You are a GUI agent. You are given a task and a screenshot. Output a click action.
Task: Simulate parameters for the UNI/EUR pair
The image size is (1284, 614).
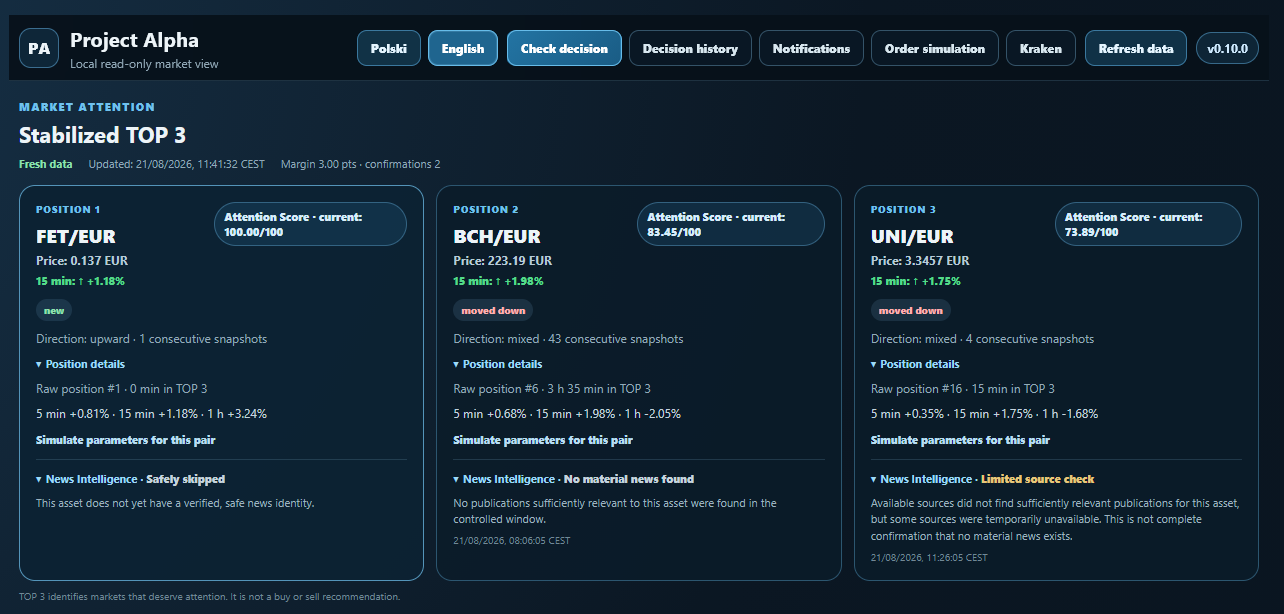click(961, 440)
